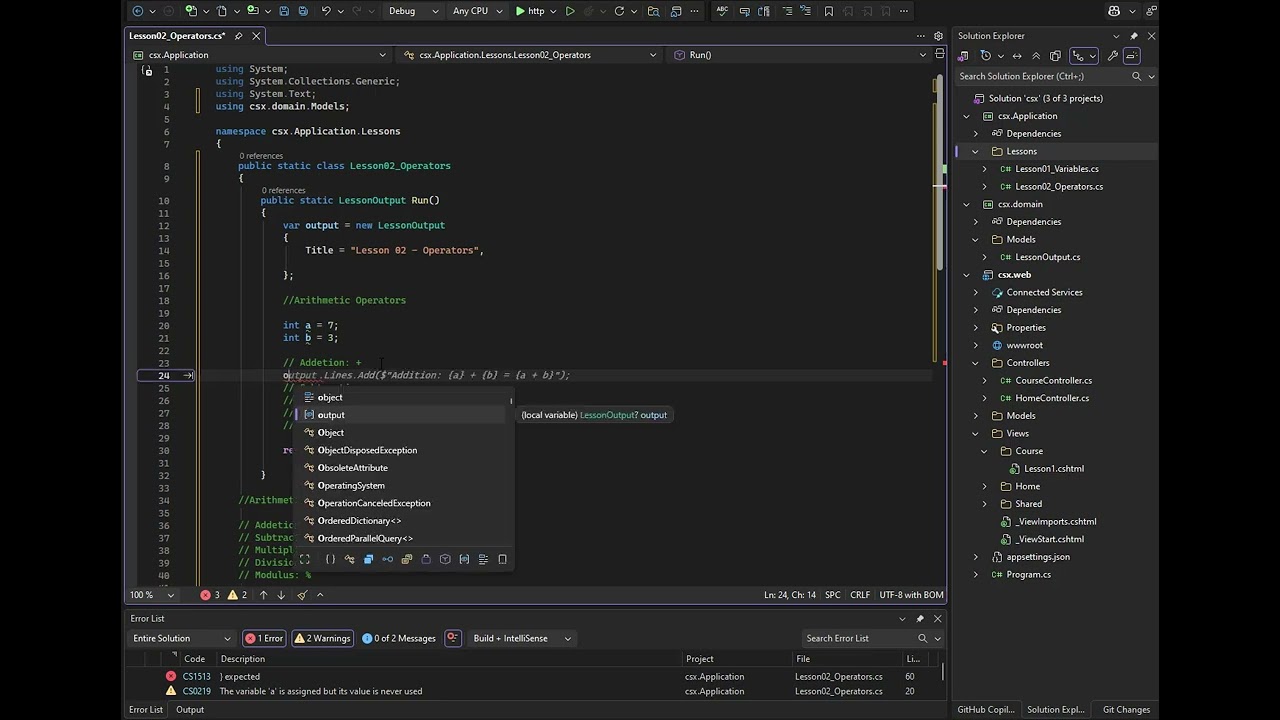Screen dimensions: 1280x720
Task: Collapse the Lessons folder in Solution Explorer
Action: 975,151
